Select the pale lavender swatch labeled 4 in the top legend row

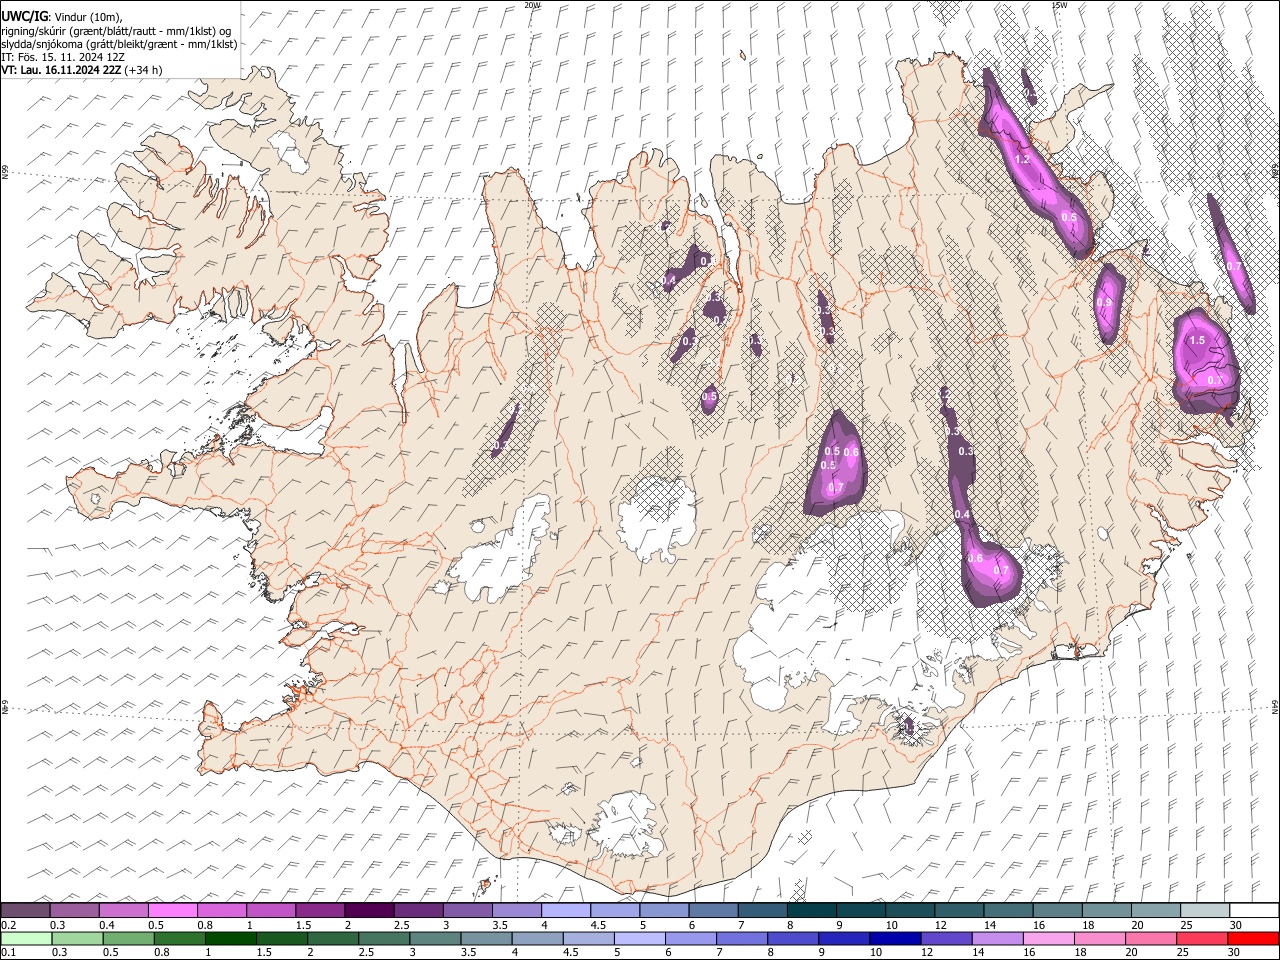[x=565, y=910]
